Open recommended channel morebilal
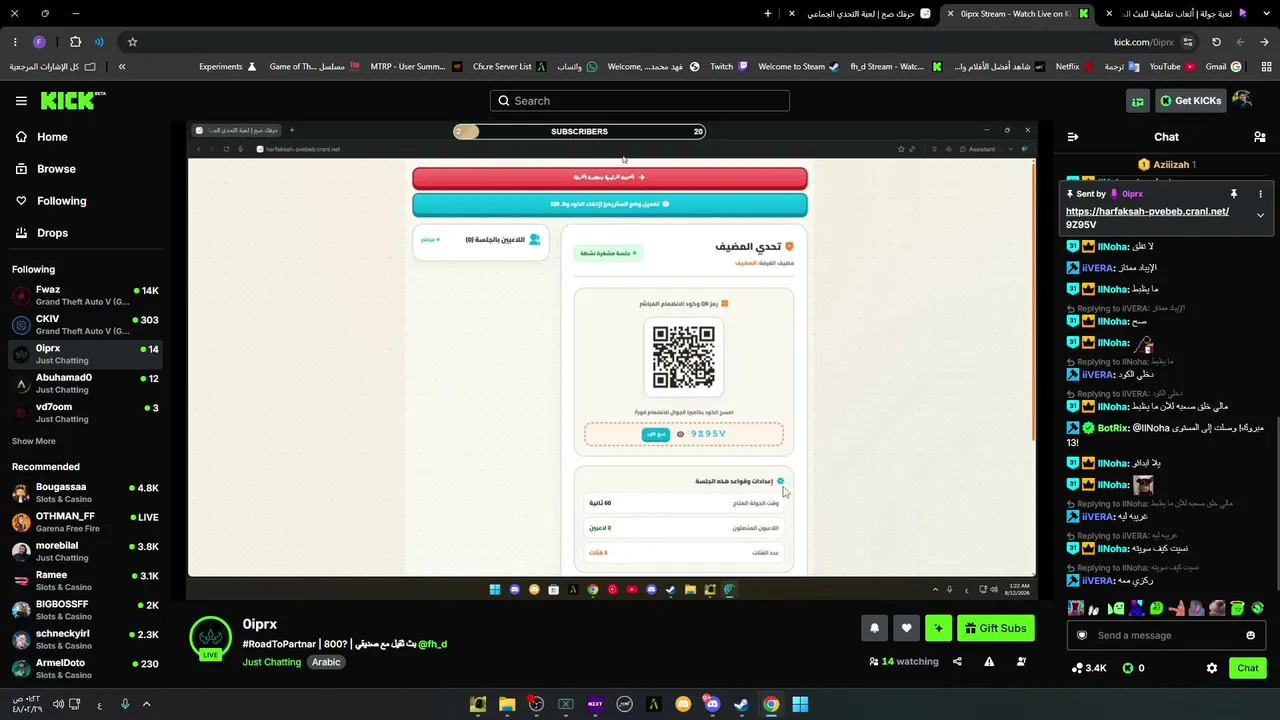 85,551
